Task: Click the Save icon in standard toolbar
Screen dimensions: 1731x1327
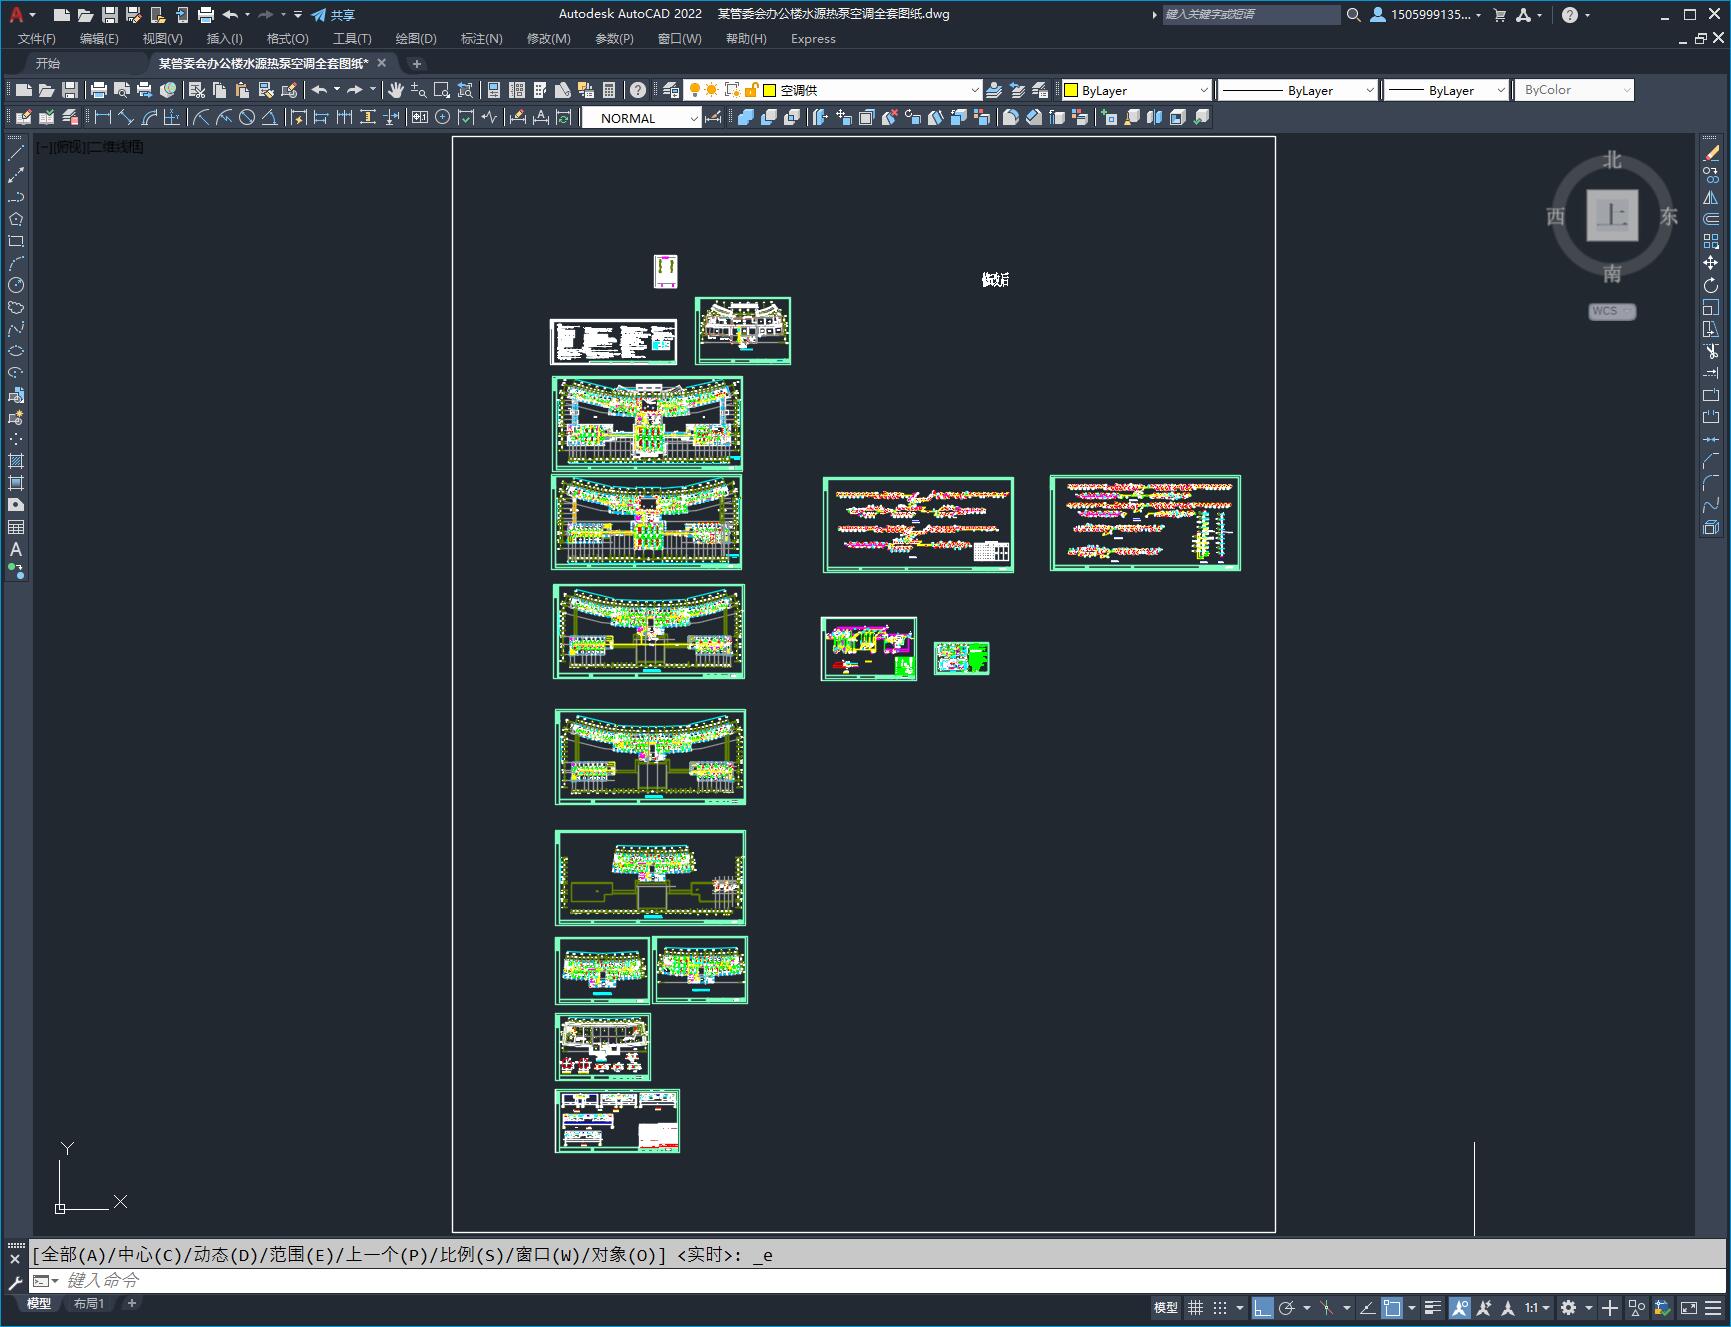Action: click(x=70, y=90)
